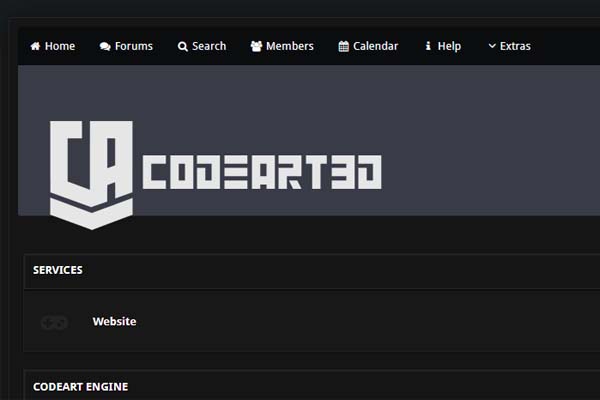The height and width of the screenshot is (400, 600).
Task: Open the Calendar page
Action: [368, 46]
